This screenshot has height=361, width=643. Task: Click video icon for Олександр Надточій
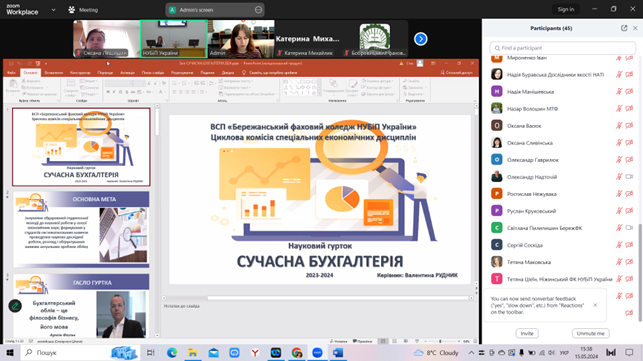pyautogui.click(x=629, y=177)
